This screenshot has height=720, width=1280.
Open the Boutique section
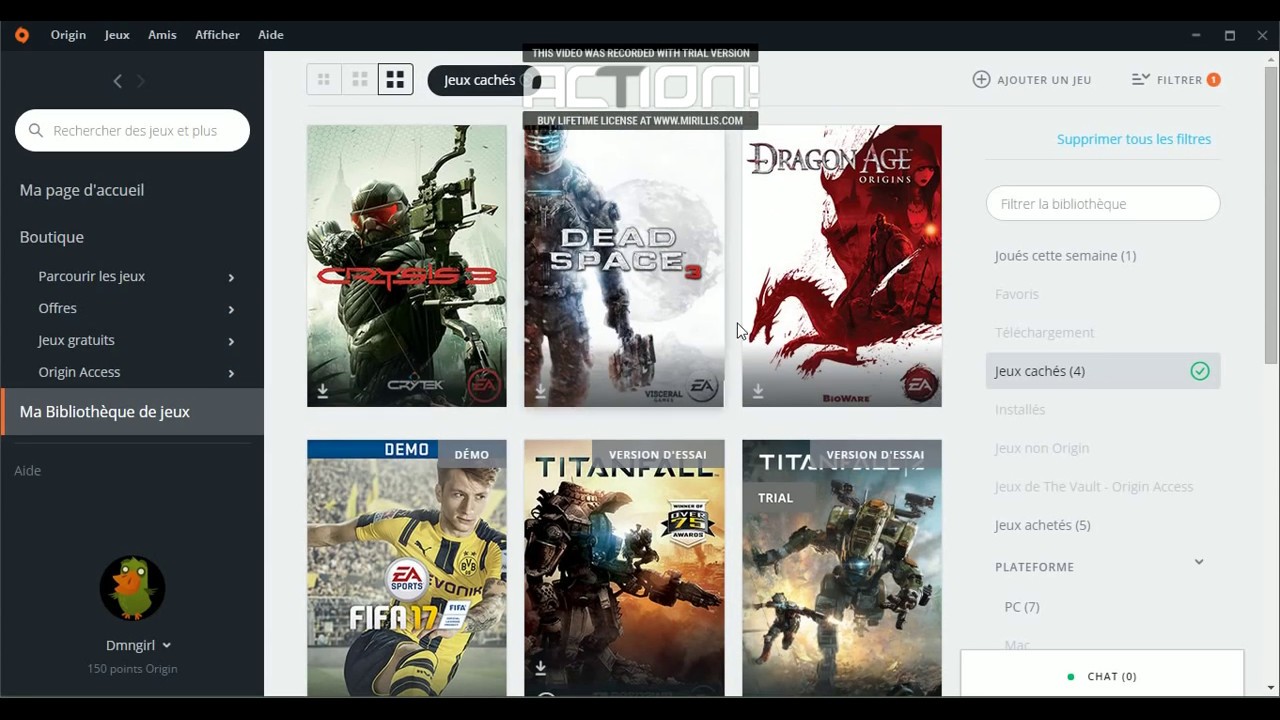[x=52, y=237]
